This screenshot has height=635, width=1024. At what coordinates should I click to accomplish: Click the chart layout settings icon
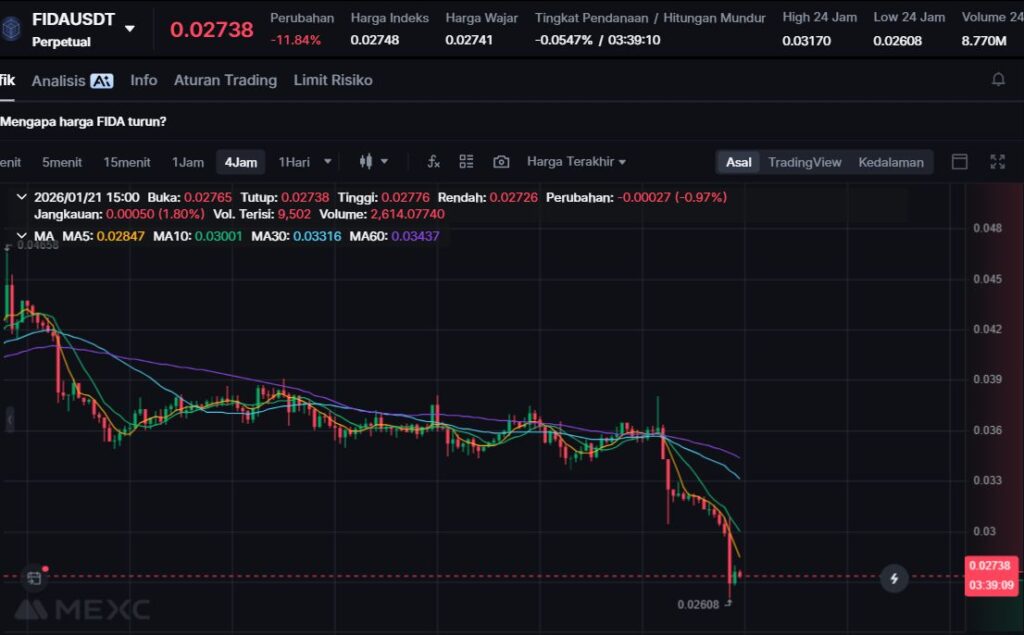466,162
